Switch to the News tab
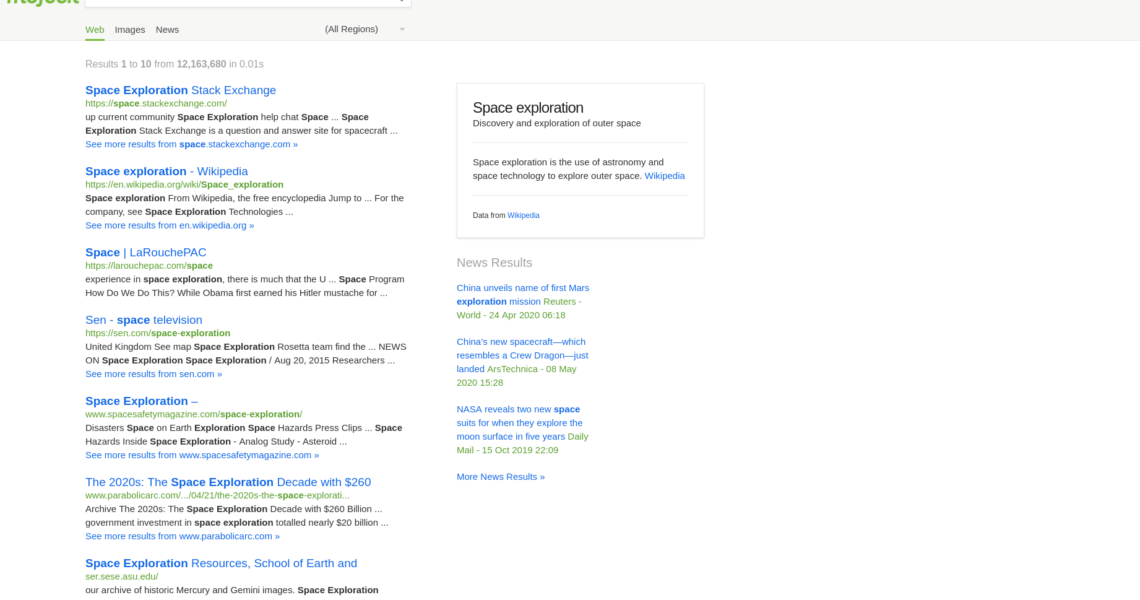This screenshot has height=600, width=1140. [167, 30]
